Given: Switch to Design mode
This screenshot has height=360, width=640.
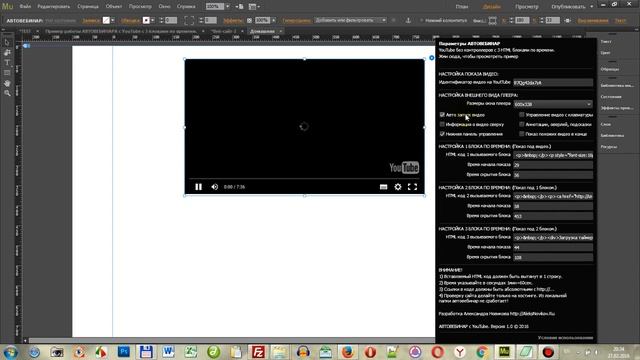Looking at the screenshot, I should [492, 7].
